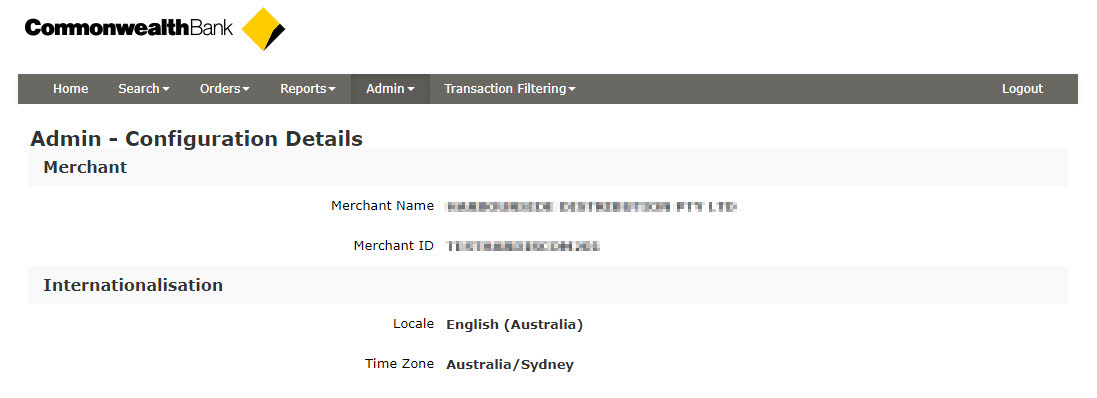The width and height of the screenshot is (1097, 398).
Task: Open Transaction Filtering menu
Action: point(509,89)
